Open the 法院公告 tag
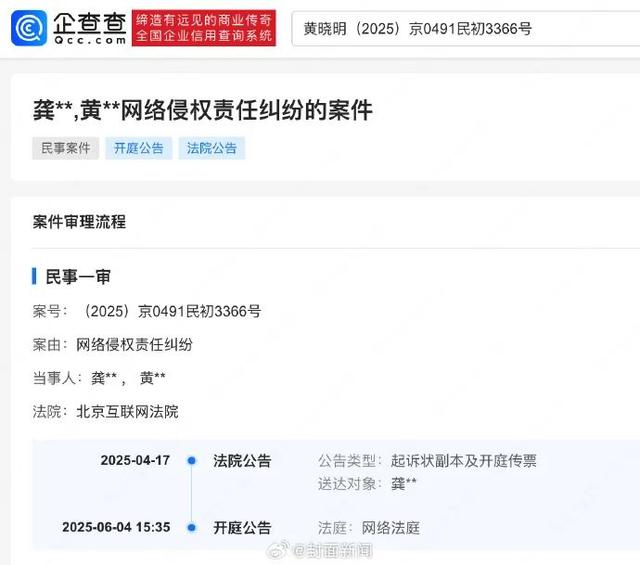The width and height of the screenshot is (640, 565). [x=212, y=148]
